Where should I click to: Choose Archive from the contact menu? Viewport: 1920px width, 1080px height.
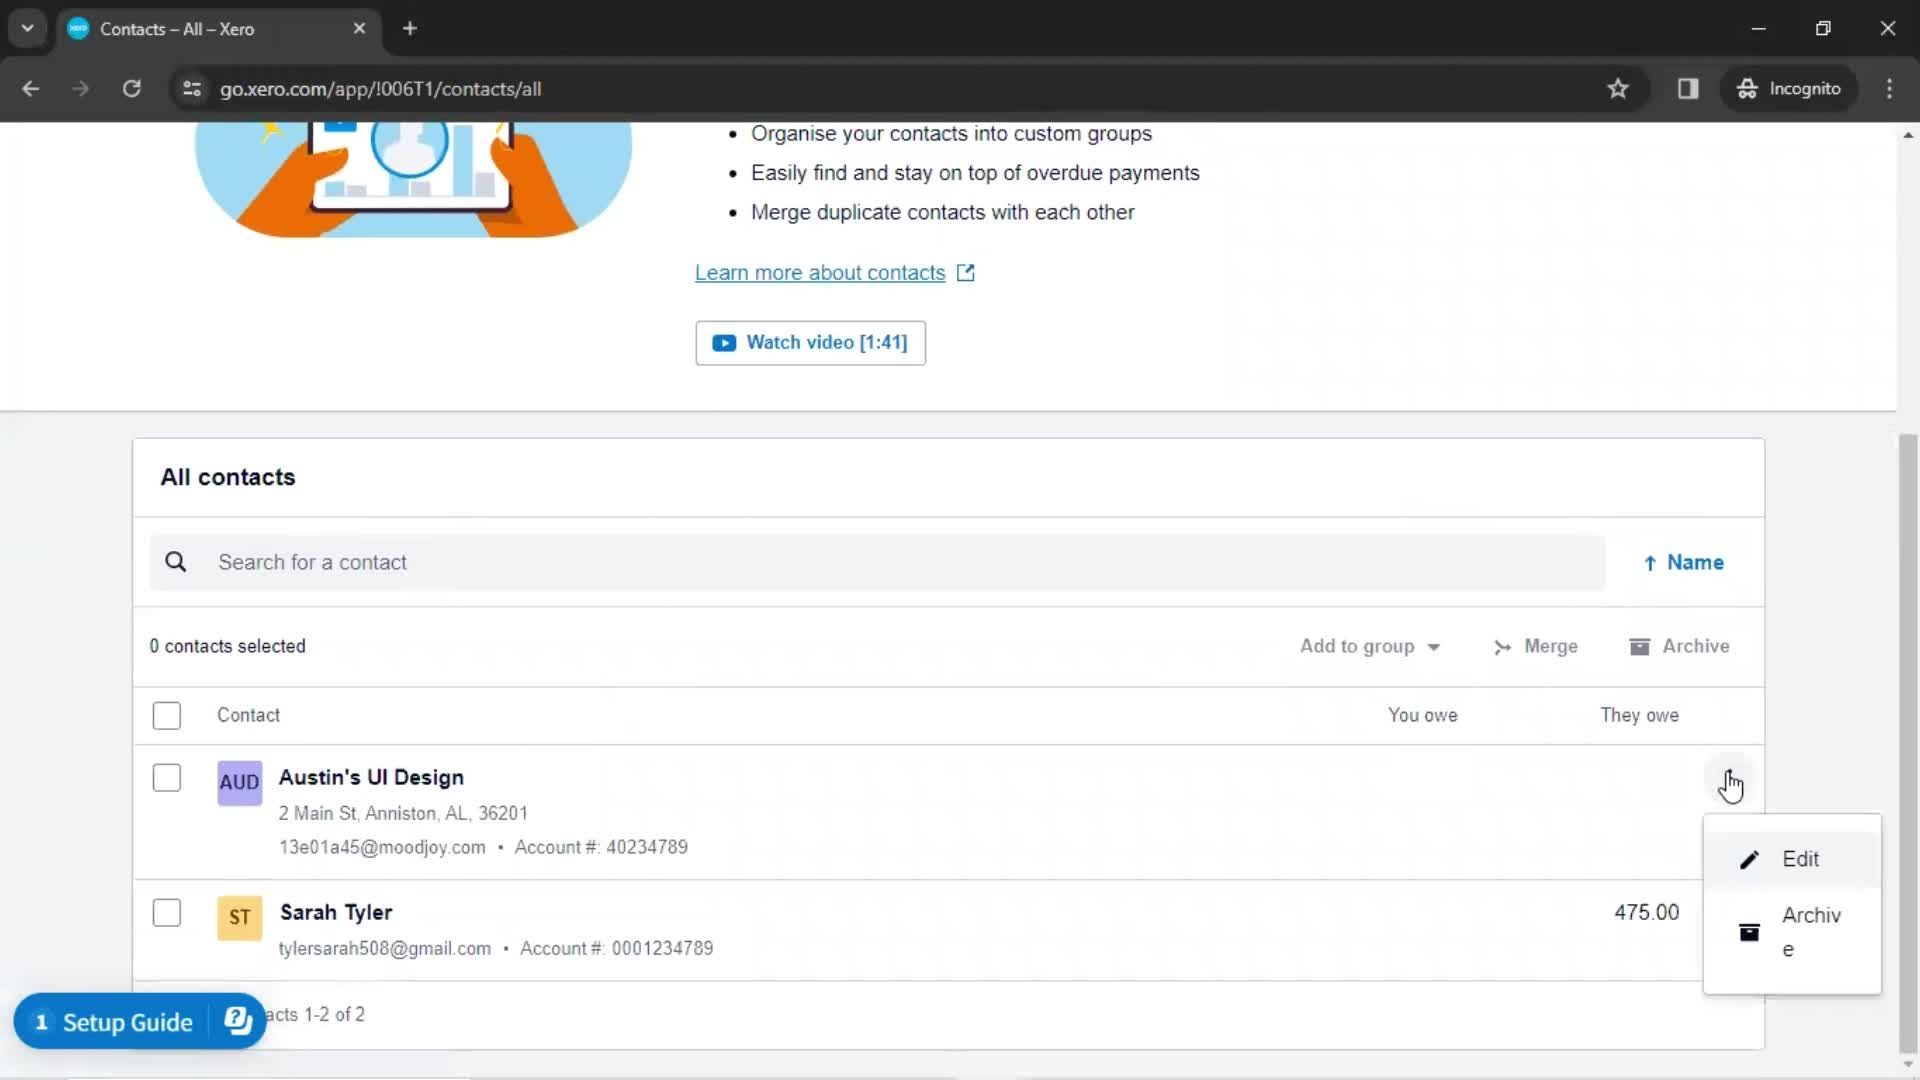tap(1792, 933)
